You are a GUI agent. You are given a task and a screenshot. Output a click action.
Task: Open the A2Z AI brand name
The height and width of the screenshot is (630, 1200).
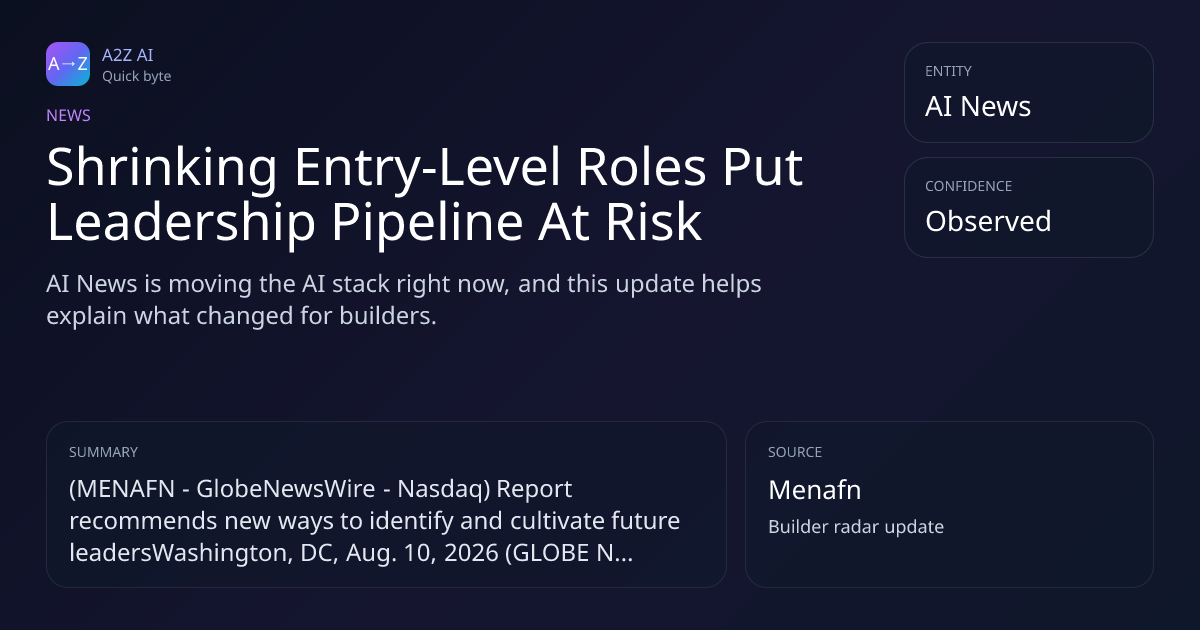[x=127, y=55]
